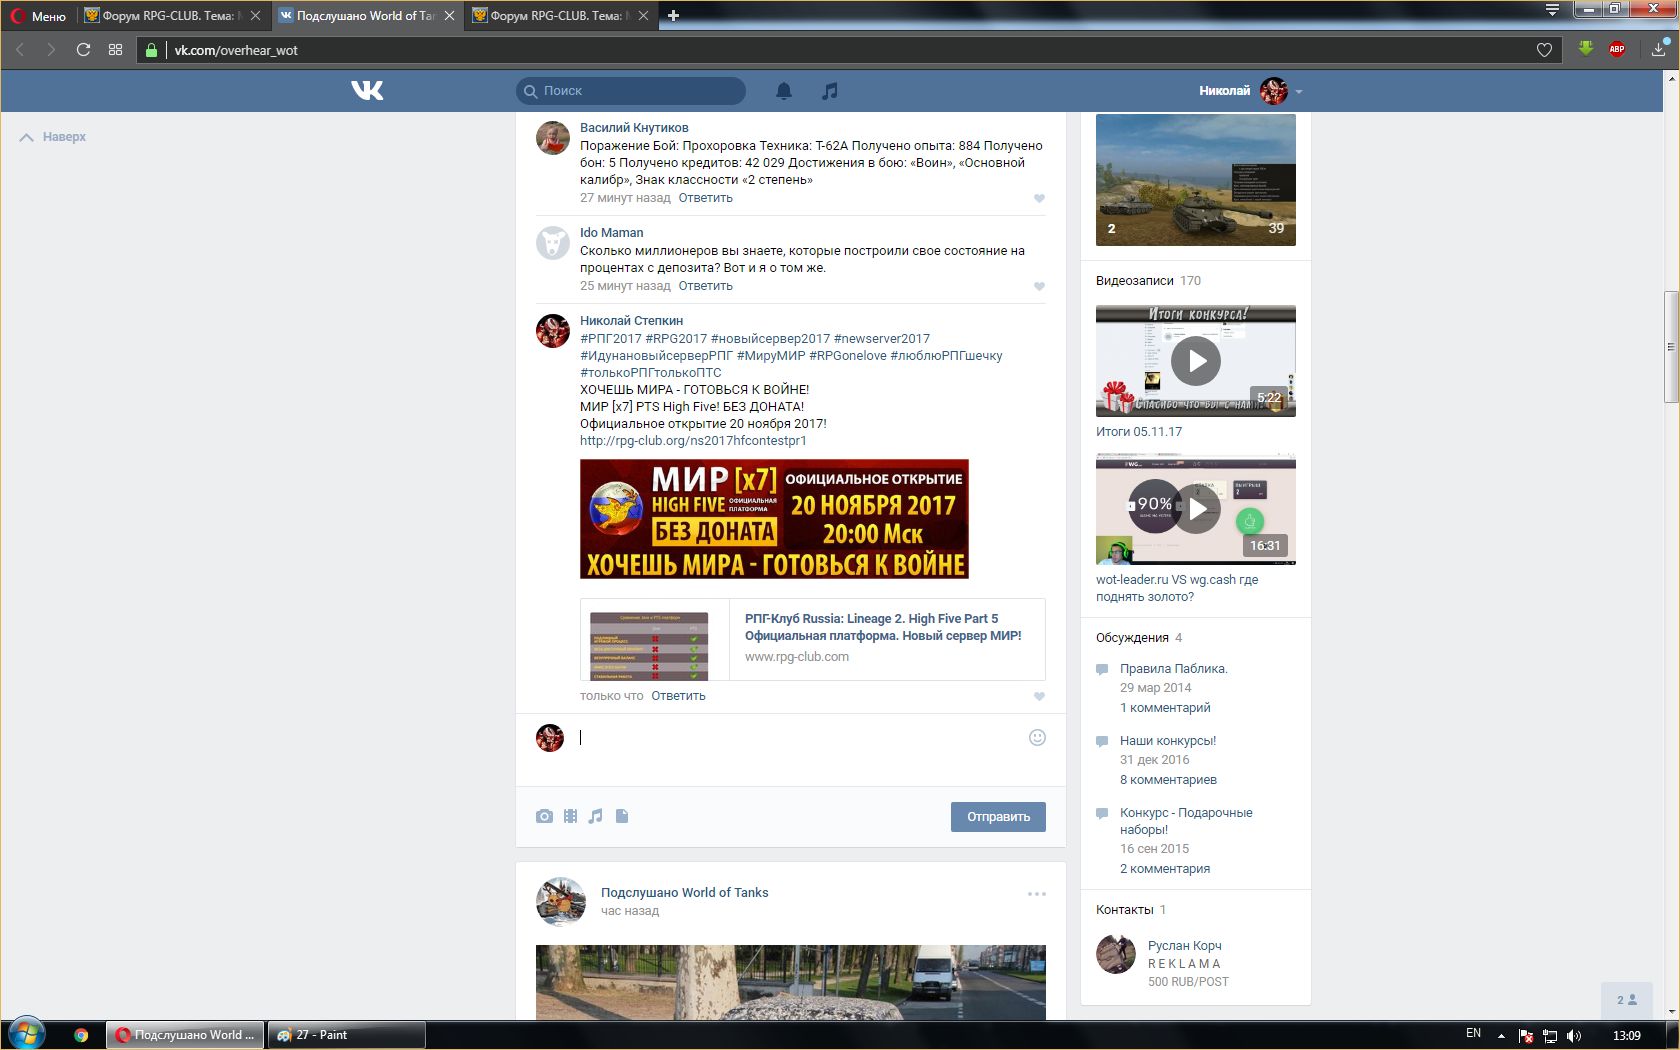The width and height of the screenshot is (1680, 1050).
Task: Open Ido Maman's avatar
Action: point(553,243)
